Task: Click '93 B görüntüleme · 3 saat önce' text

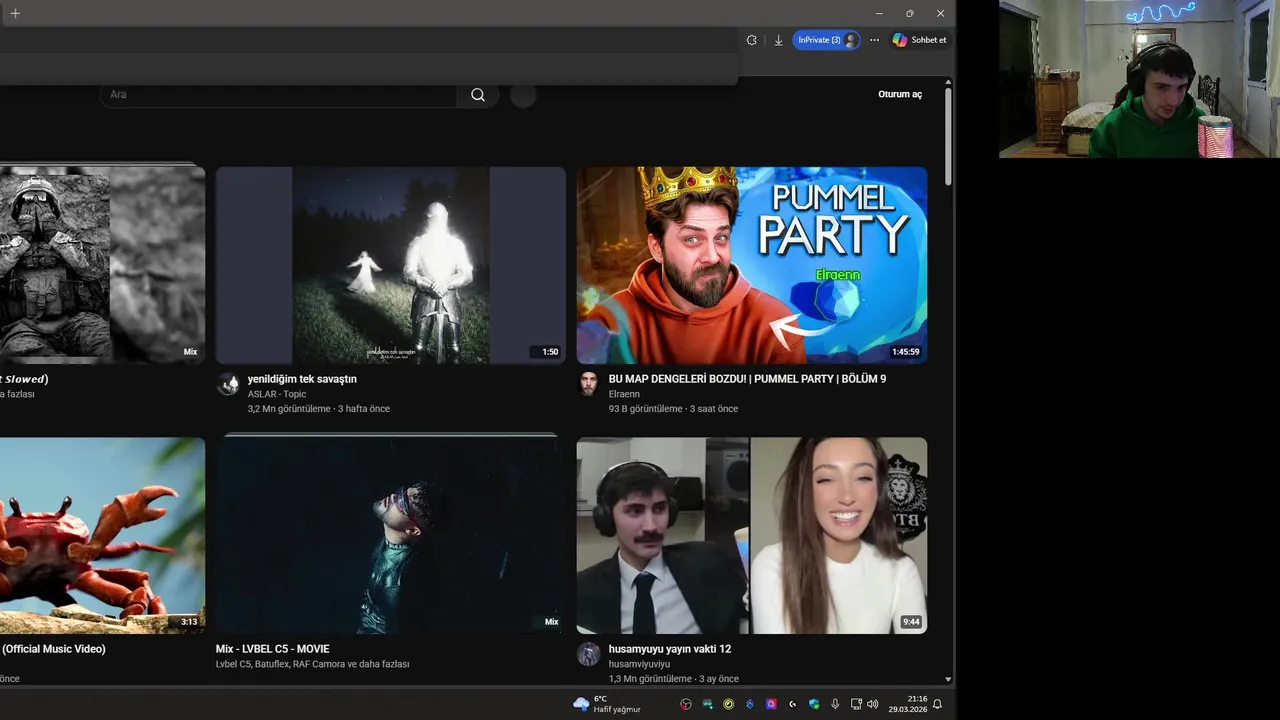Action: 673,409
